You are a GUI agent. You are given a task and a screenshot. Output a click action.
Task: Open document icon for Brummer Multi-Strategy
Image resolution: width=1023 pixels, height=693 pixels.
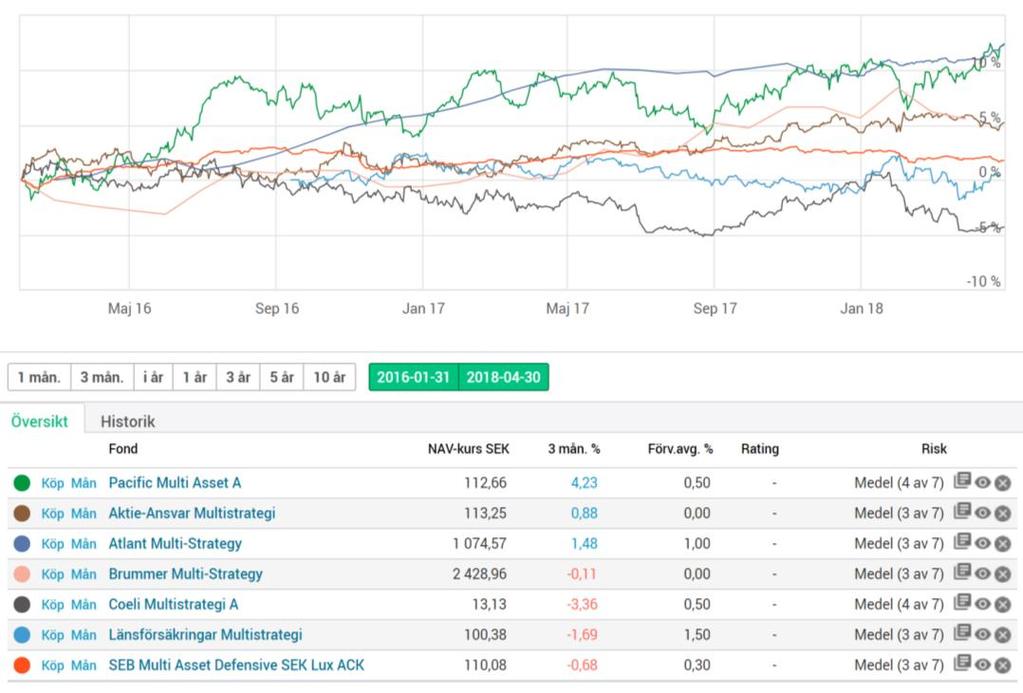pyautogui.click(x=962, y=572)
